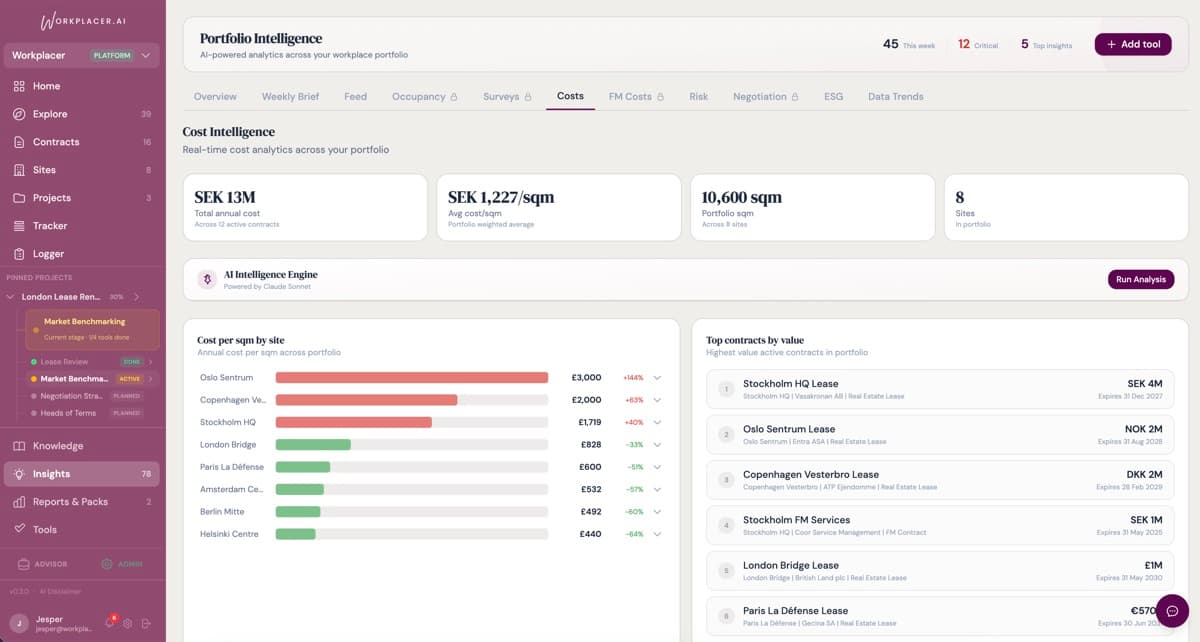The height and width of the screenshot is (642, 1200).
Task: Click the lock icon next to Occupancy
Action: click(x=454, y=97)
